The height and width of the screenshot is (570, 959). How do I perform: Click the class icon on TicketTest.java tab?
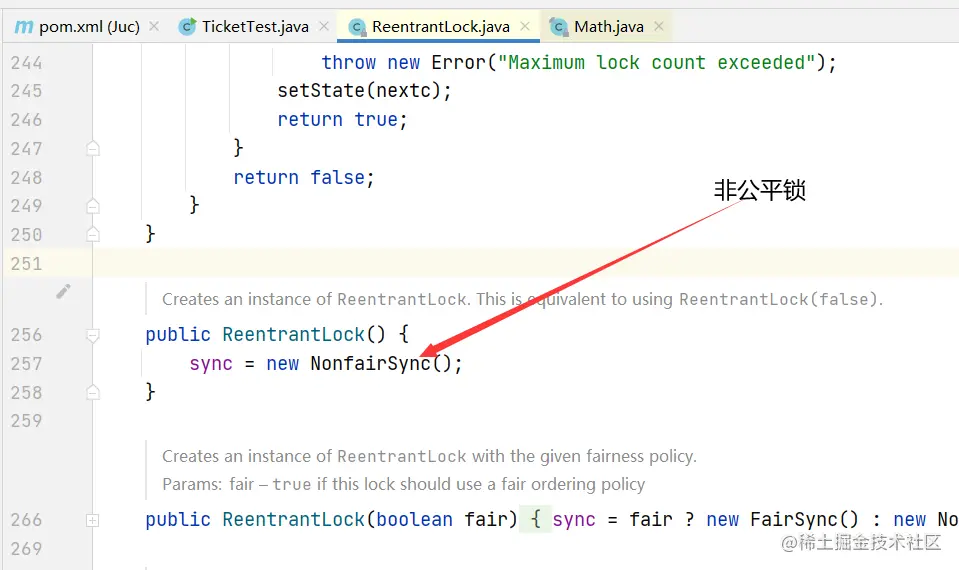pos(187,27)
